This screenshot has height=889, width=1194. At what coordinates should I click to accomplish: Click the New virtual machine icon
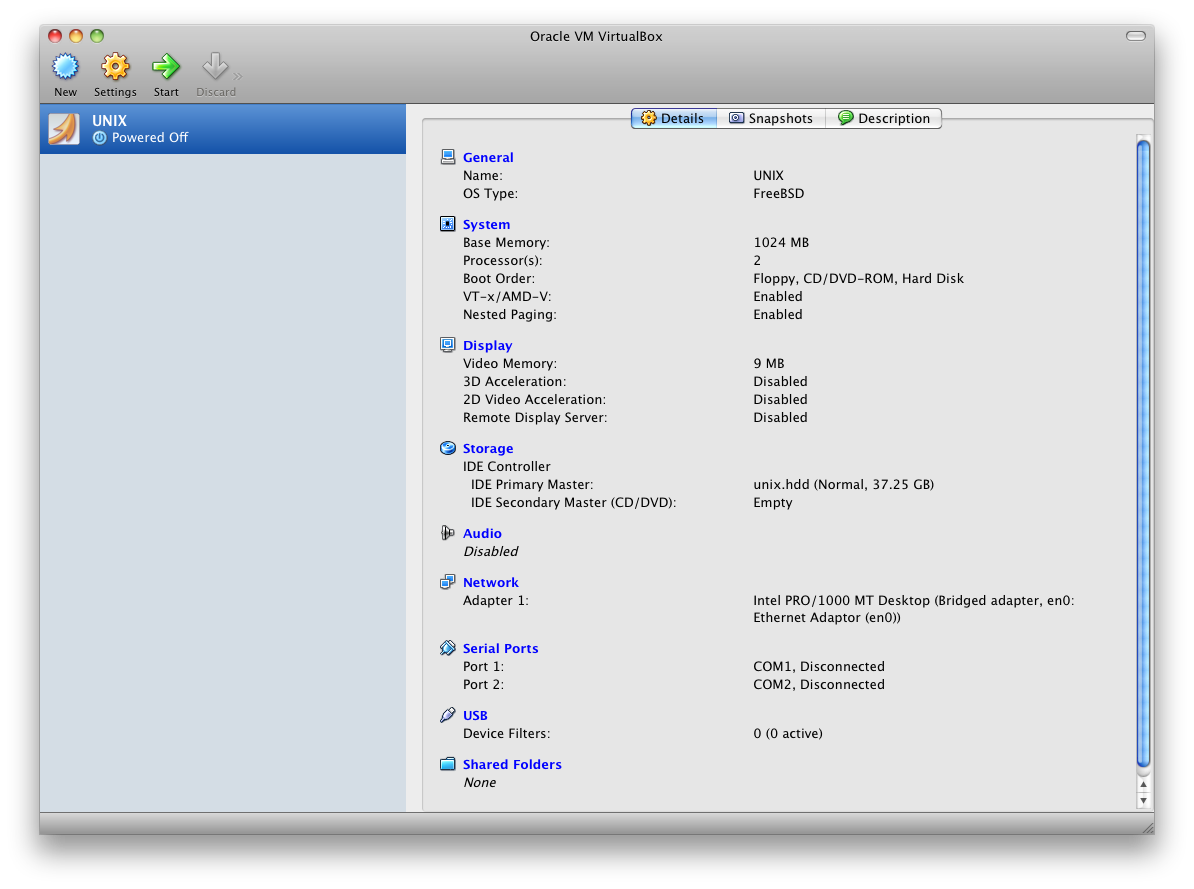click(64, 64)
